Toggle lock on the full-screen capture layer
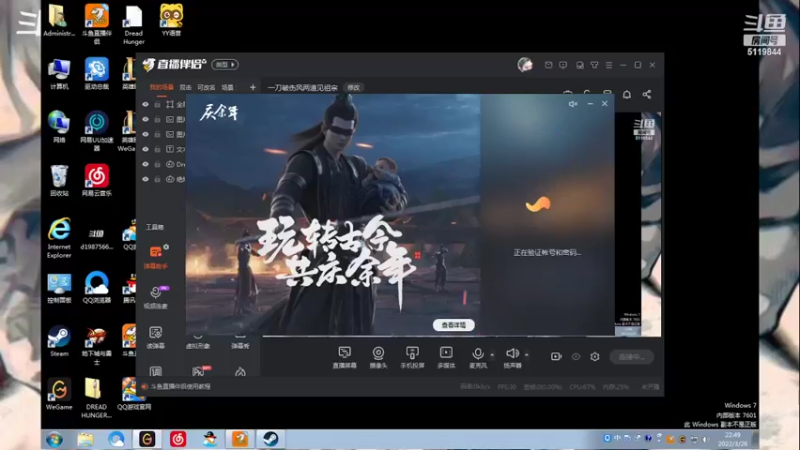Image resolution: width=800 pixels, height=450 pixels. pos(157,104)
